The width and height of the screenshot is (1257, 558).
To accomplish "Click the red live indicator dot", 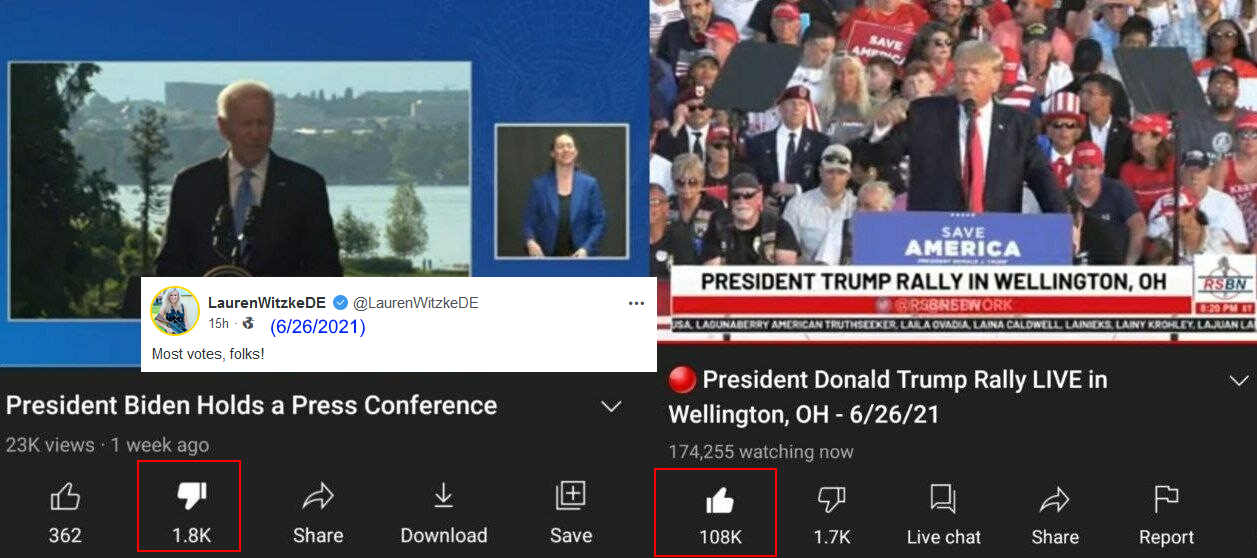I will point(681,380).
